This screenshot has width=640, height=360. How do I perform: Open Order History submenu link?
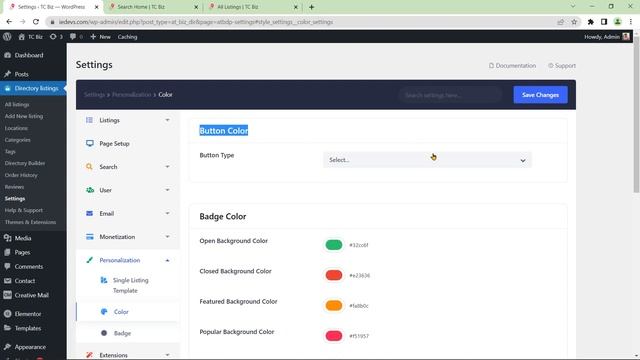coord(21,175)
